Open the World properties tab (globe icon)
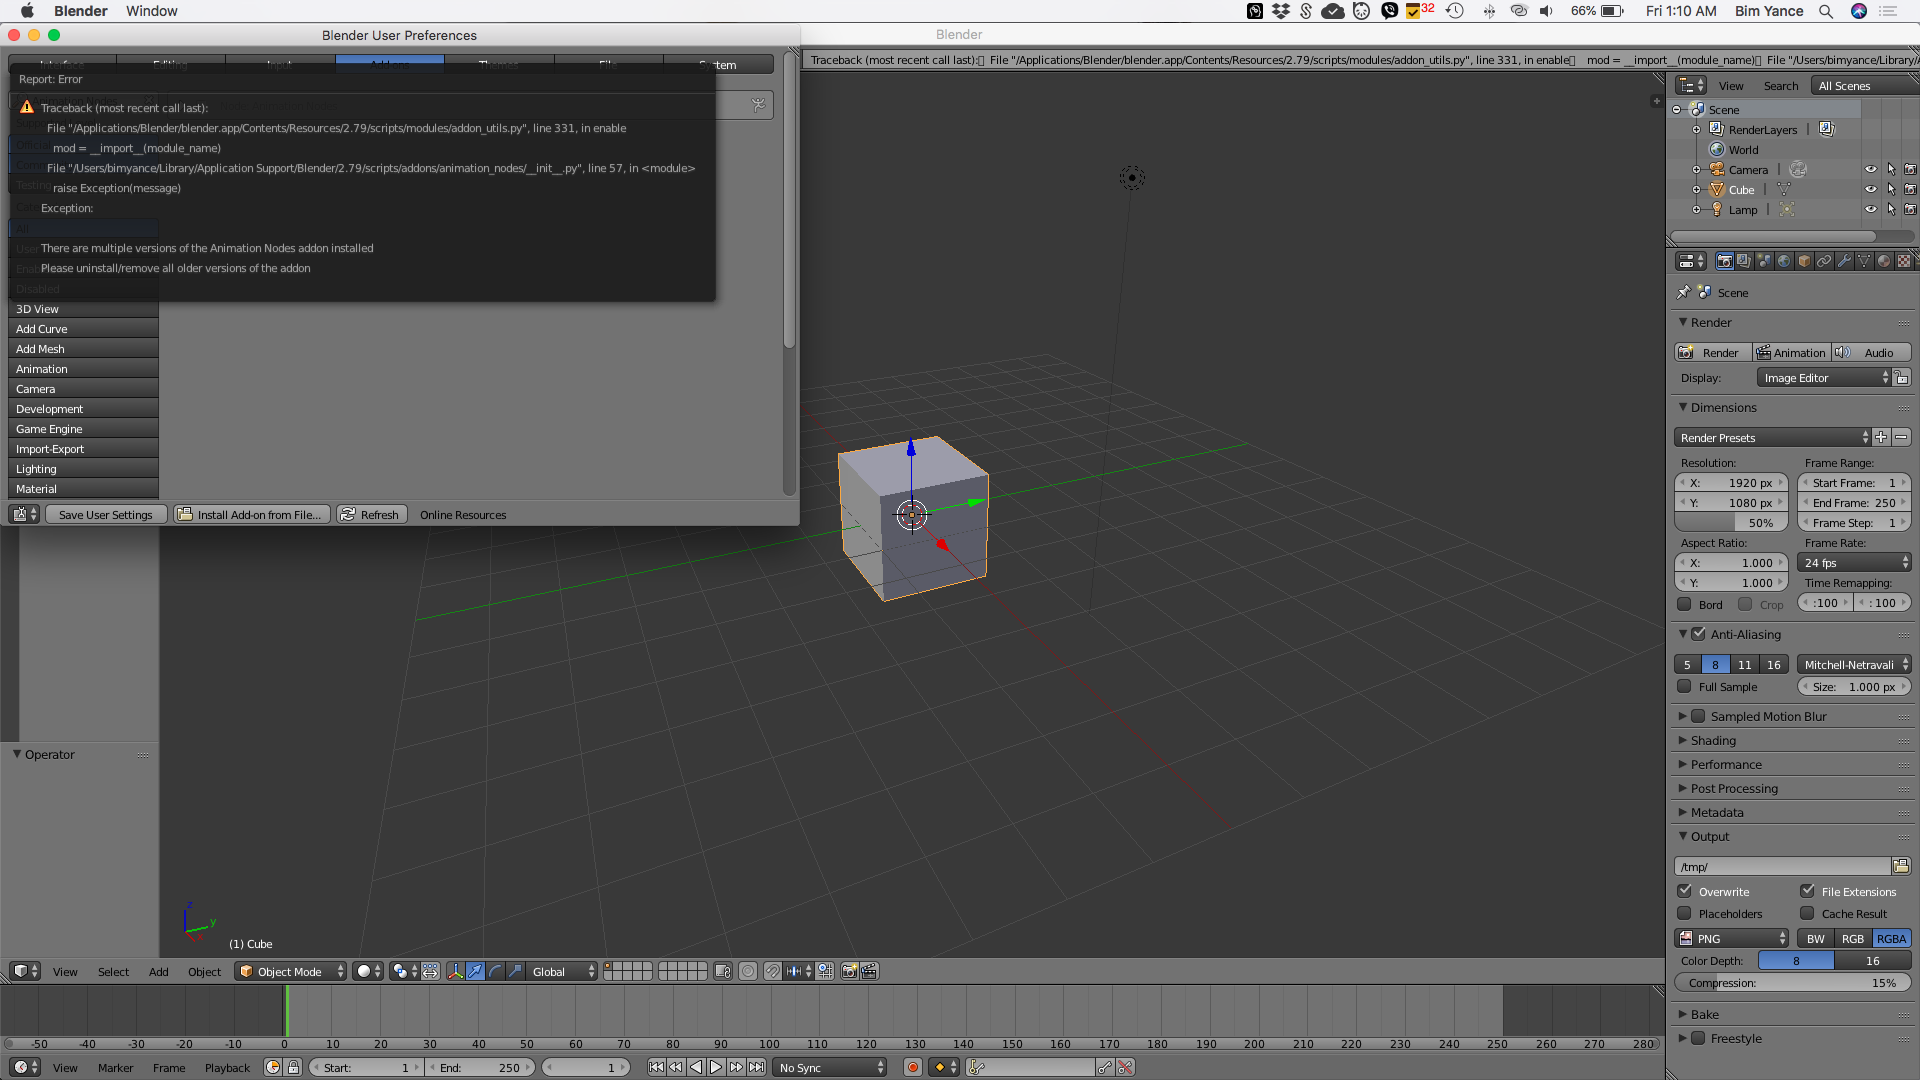Viewport: 1920px width, 1080px height. coord(1784,261)
